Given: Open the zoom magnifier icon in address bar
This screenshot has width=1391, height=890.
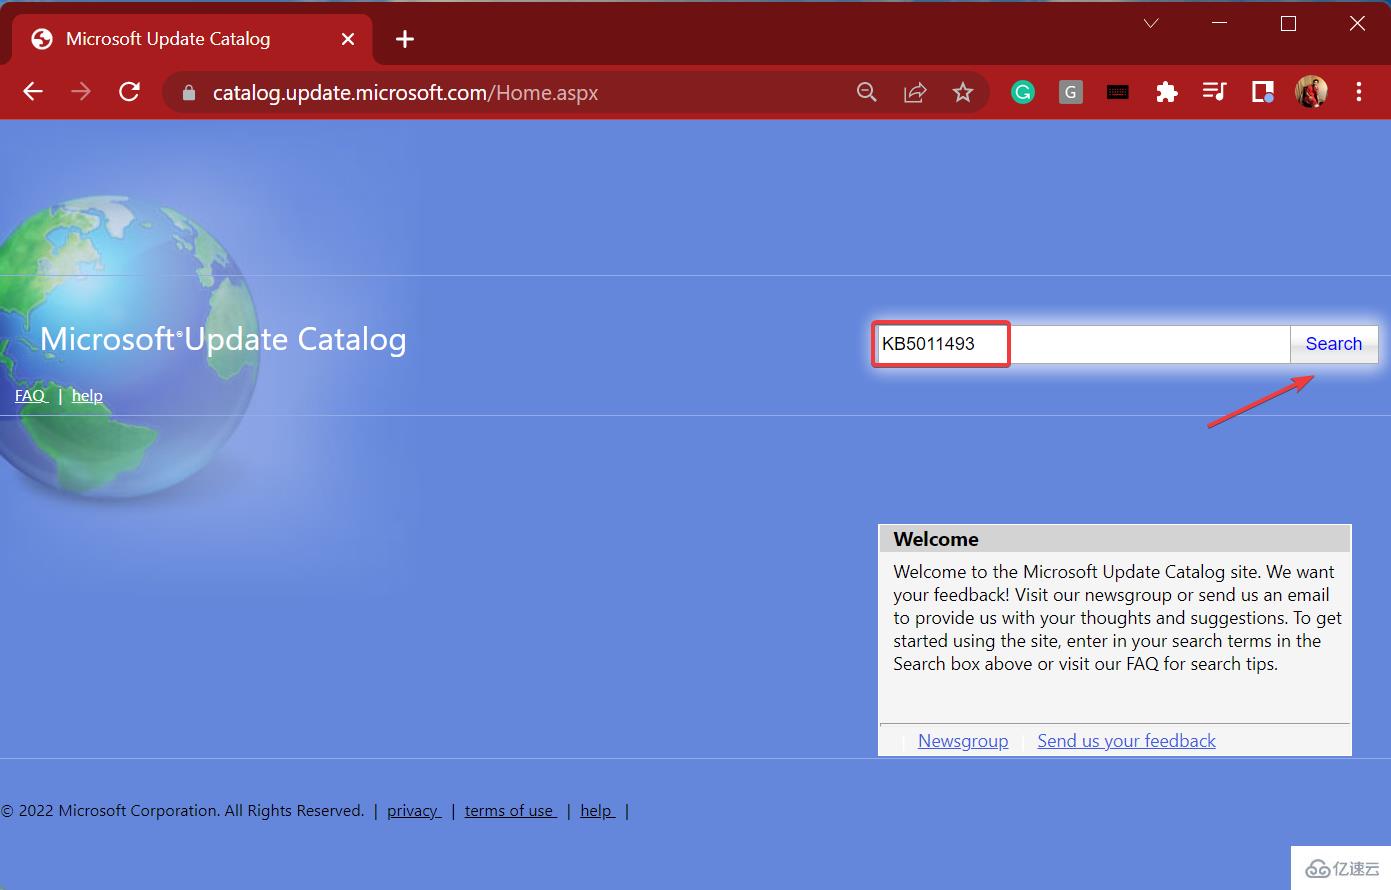Looking at the screenshot, I should (x=867, y=92).
